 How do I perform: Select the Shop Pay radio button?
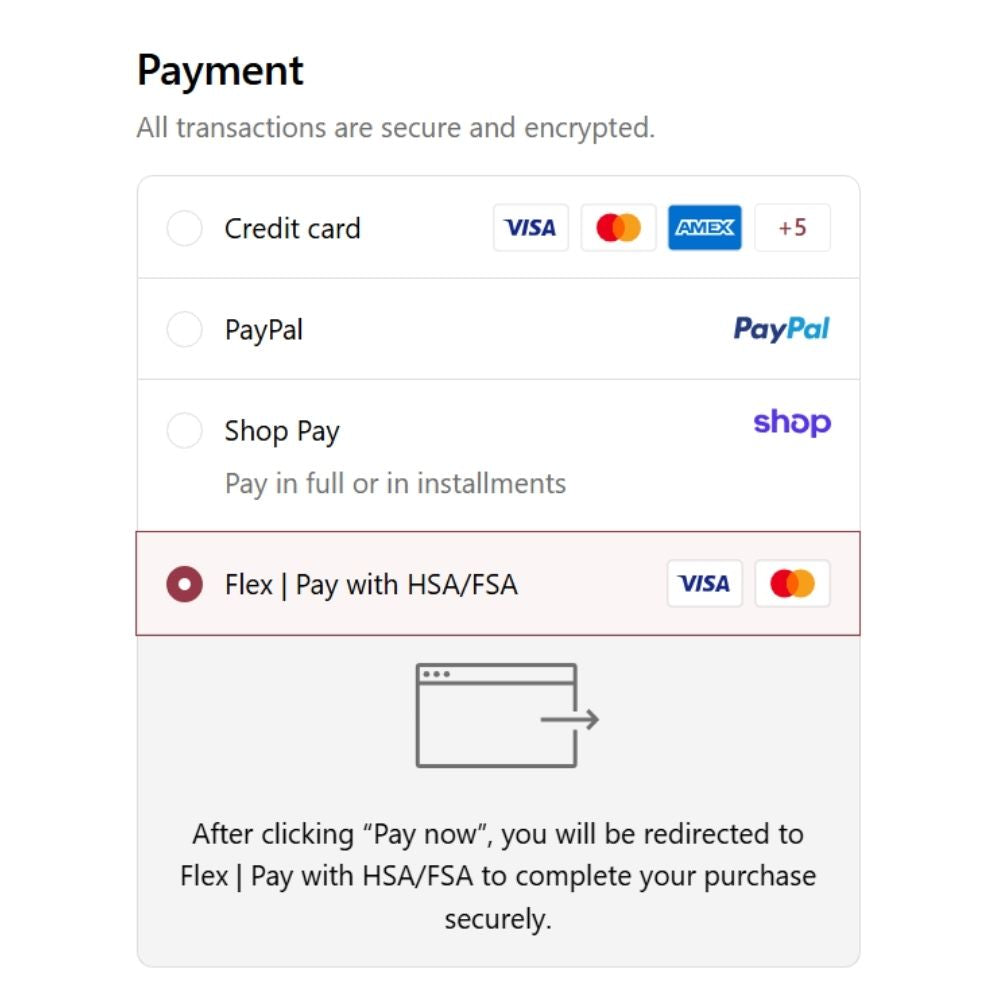(x=184, y=431)
